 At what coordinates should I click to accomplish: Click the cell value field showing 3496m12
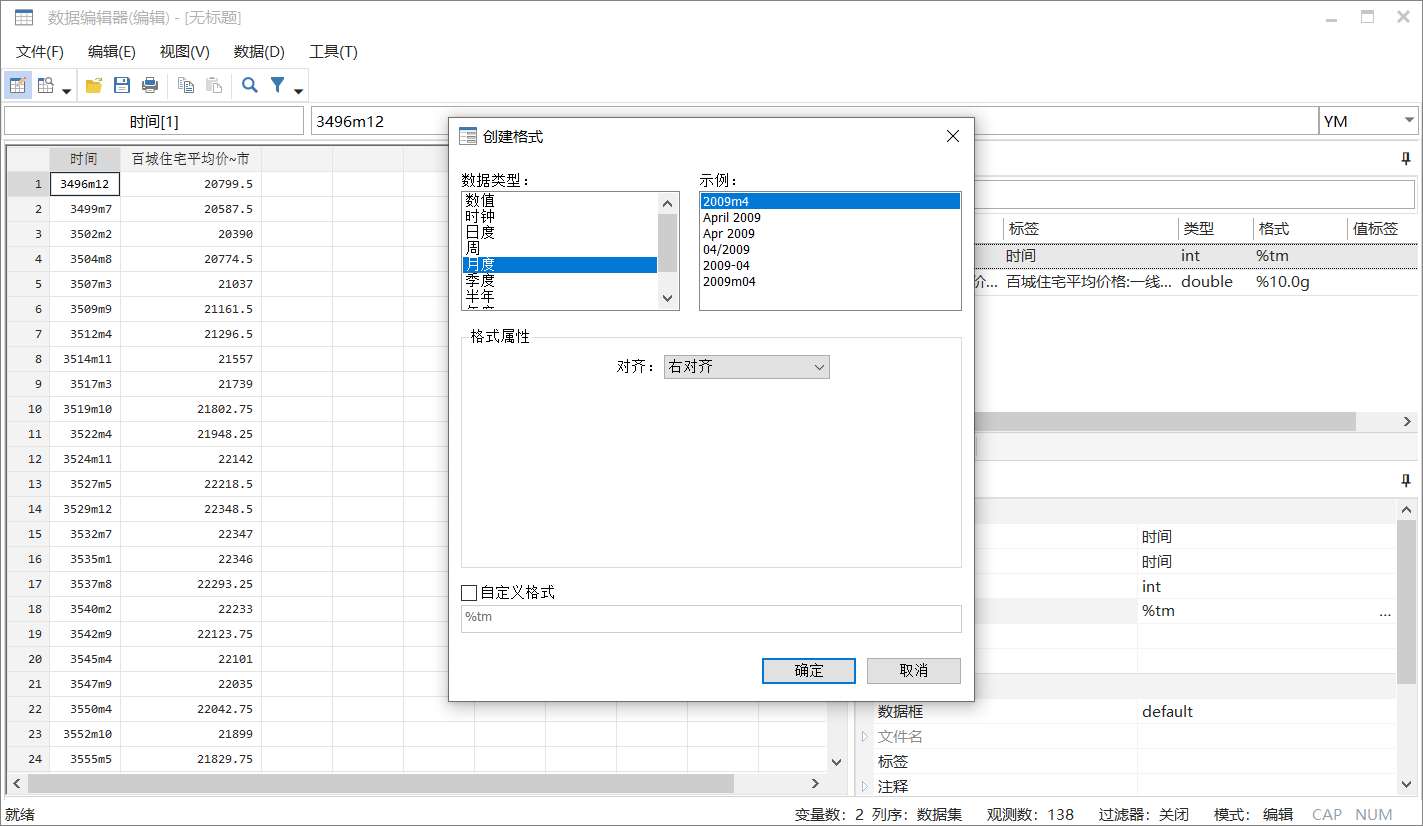(814, 121)
